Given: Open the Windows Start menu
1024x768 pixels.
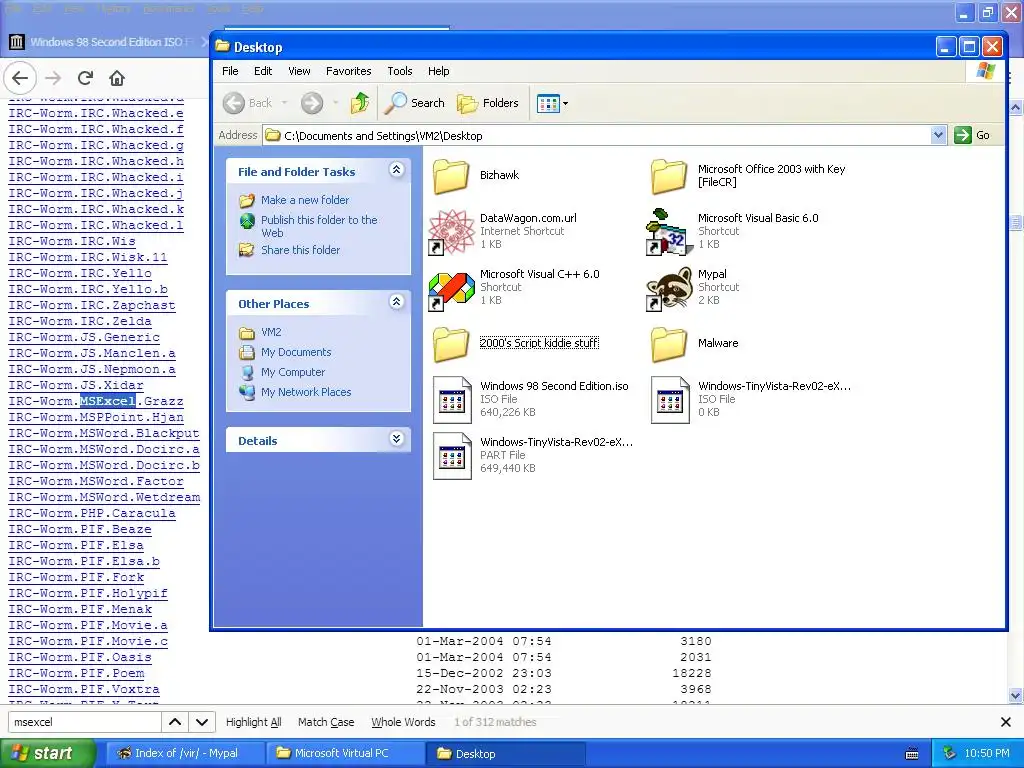Looking at the screenshot, I should pyautogui.click(x=48, y=753).
